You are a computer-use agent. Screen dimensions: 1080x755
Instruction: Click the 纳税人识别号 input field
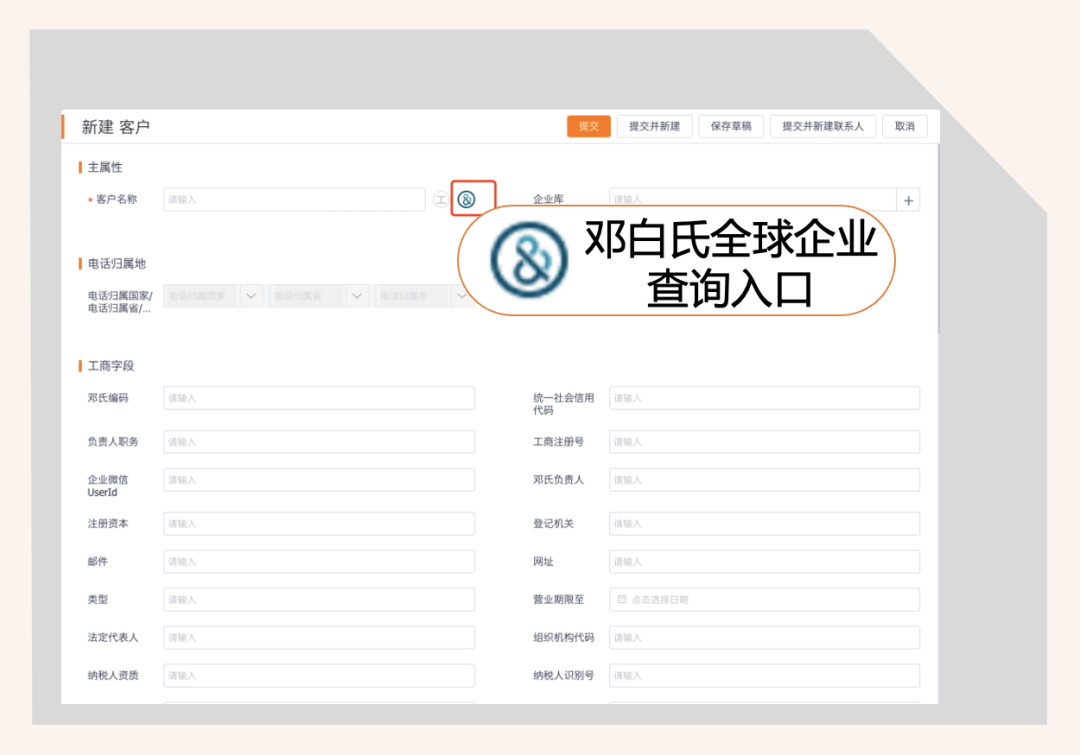[x=765, y=675]
